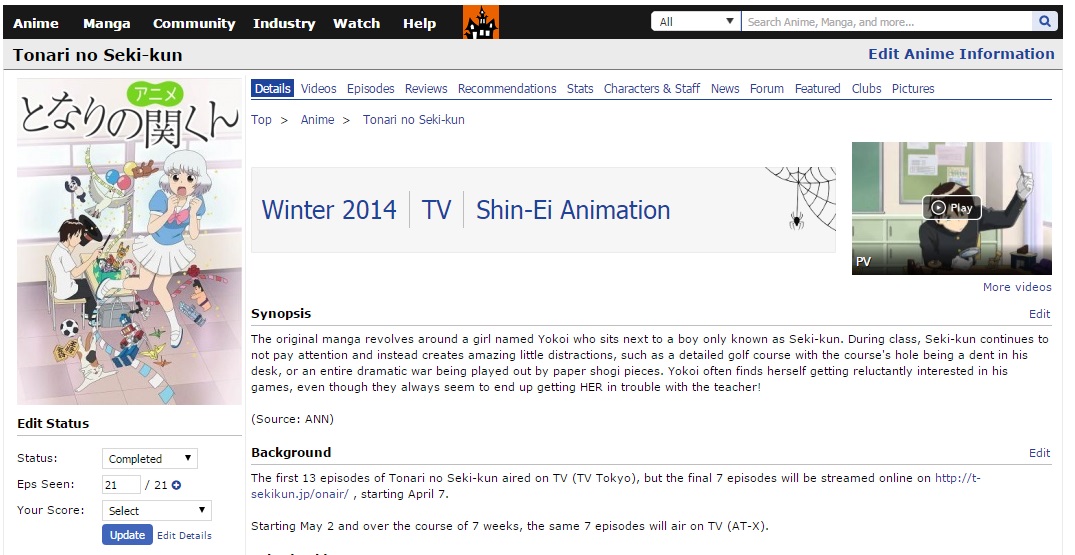Click the Top breadcrumb link

pos(261,120)
